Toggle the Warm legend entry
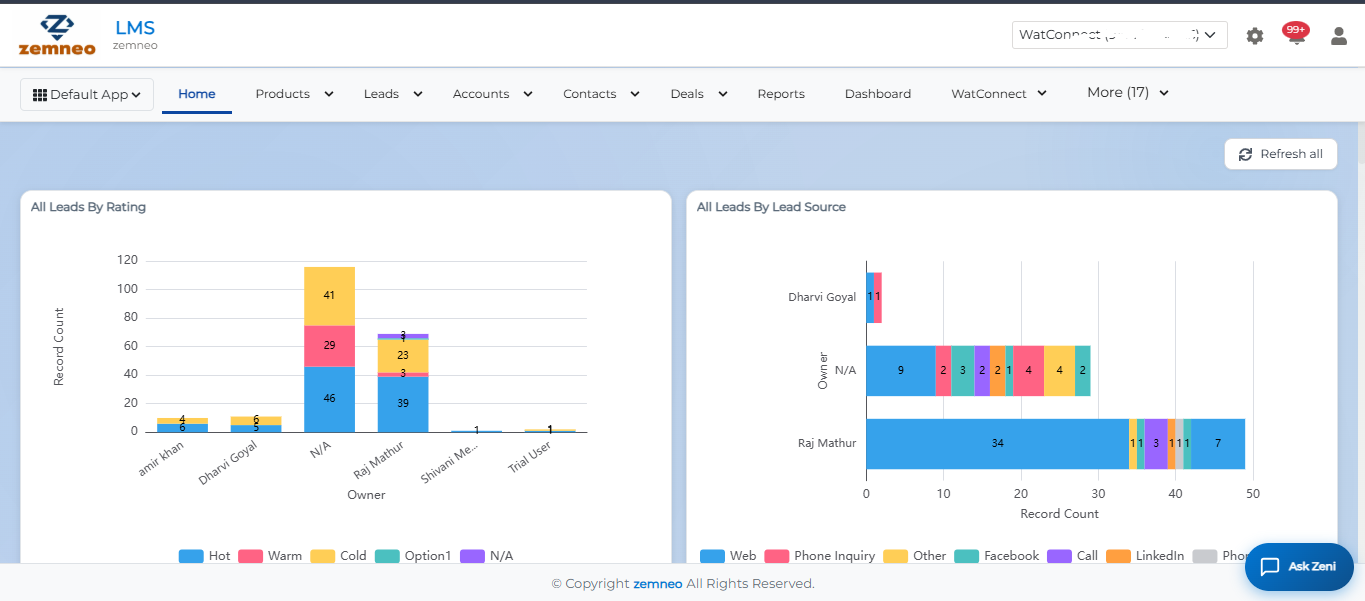The height and width of the screenshot is (601, 1365). pyautogui.click(x=270, y=556)
